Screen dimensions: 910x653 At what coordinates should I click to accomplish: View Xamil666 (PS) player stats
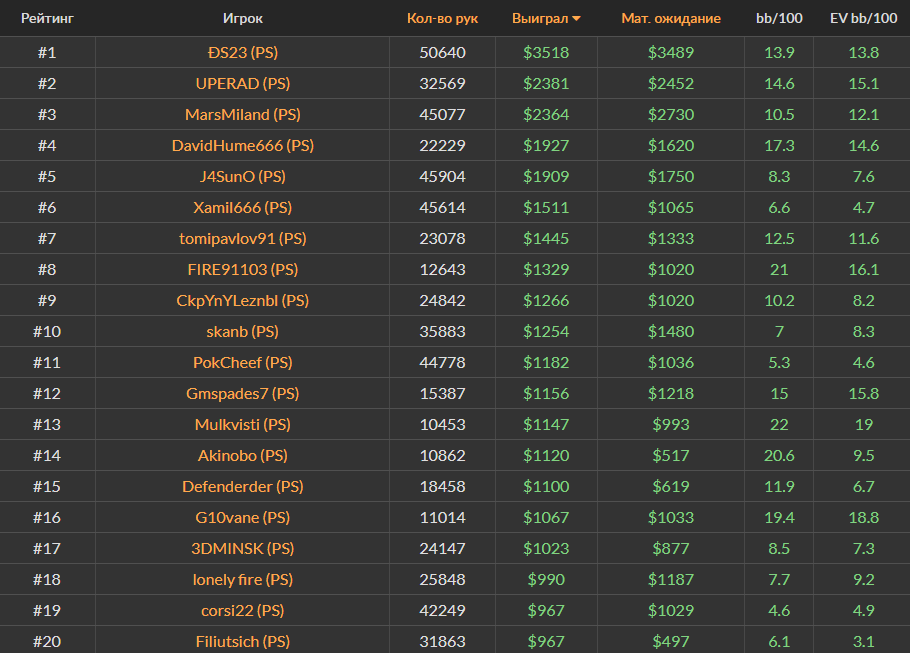click(242, 207)
